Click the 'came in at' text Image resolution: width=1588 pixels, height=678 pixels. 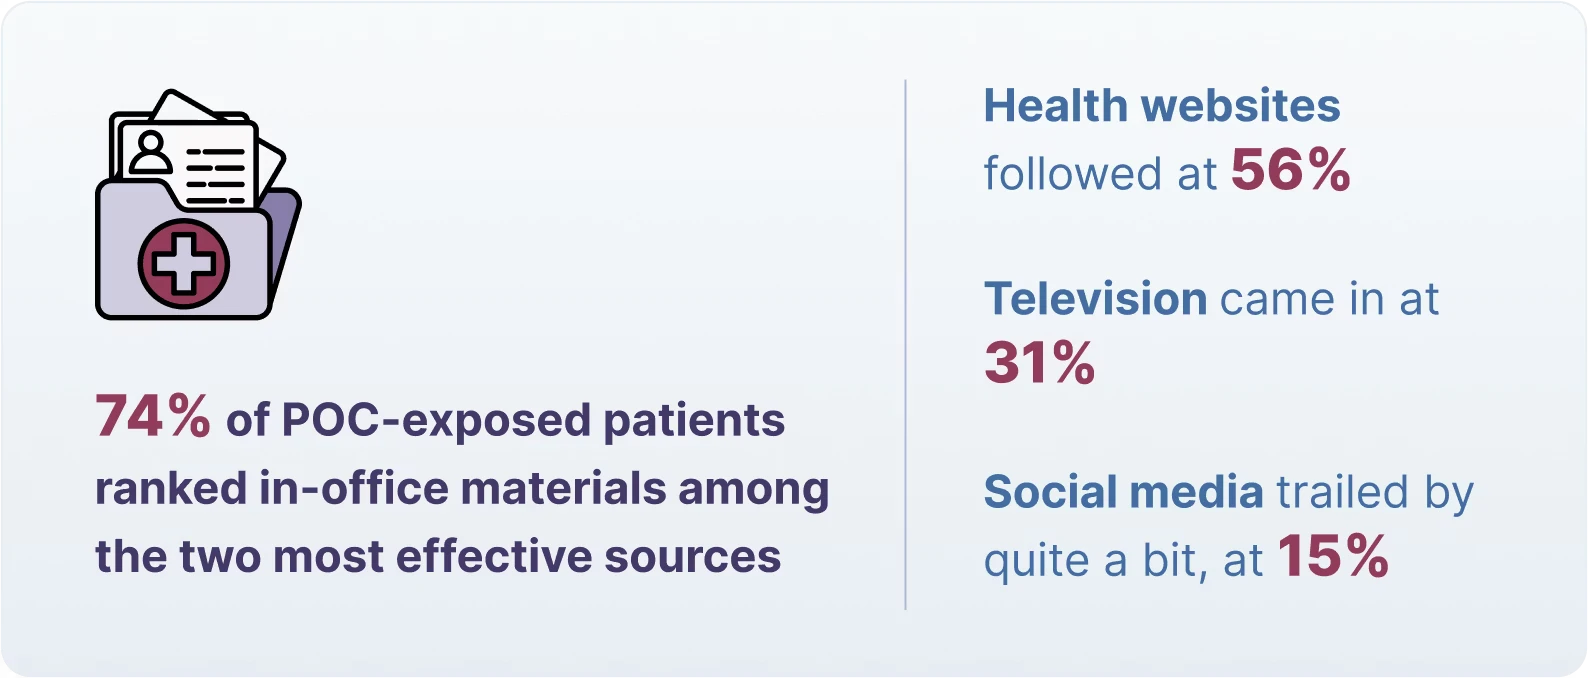coord(1329,299)
